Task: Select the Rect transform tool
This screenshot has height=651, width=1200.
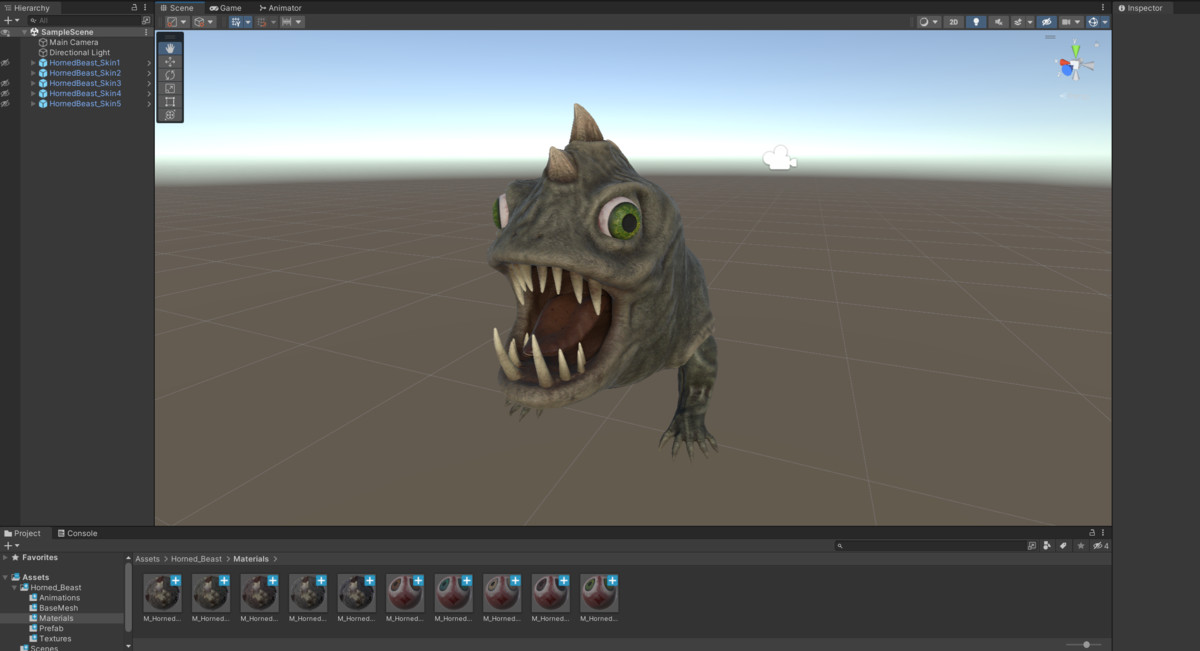Action: click(170, 102)
